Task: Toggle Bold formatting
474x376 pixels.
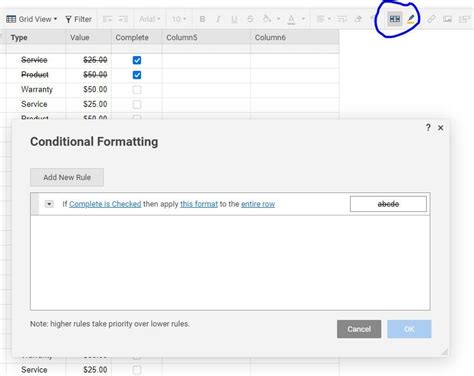Action: point(202,19)
